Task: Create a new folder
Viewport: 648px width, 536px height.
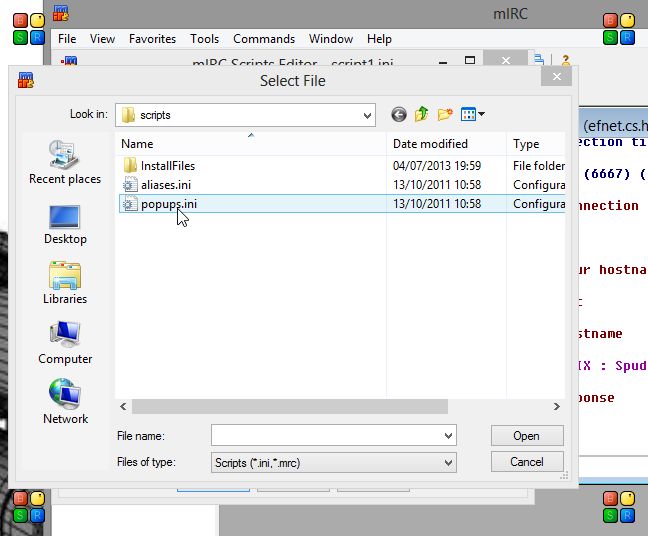Action: coord(445,115)
